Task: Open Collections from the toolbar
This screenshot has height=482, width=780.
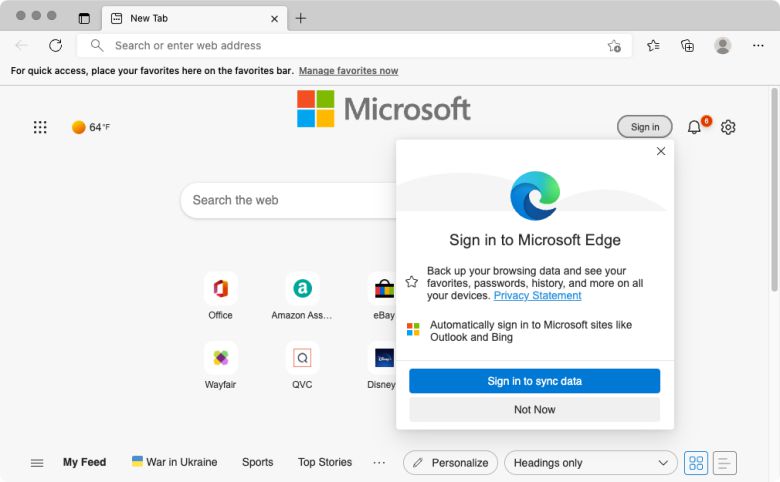Action: click(x=687, y=45)
